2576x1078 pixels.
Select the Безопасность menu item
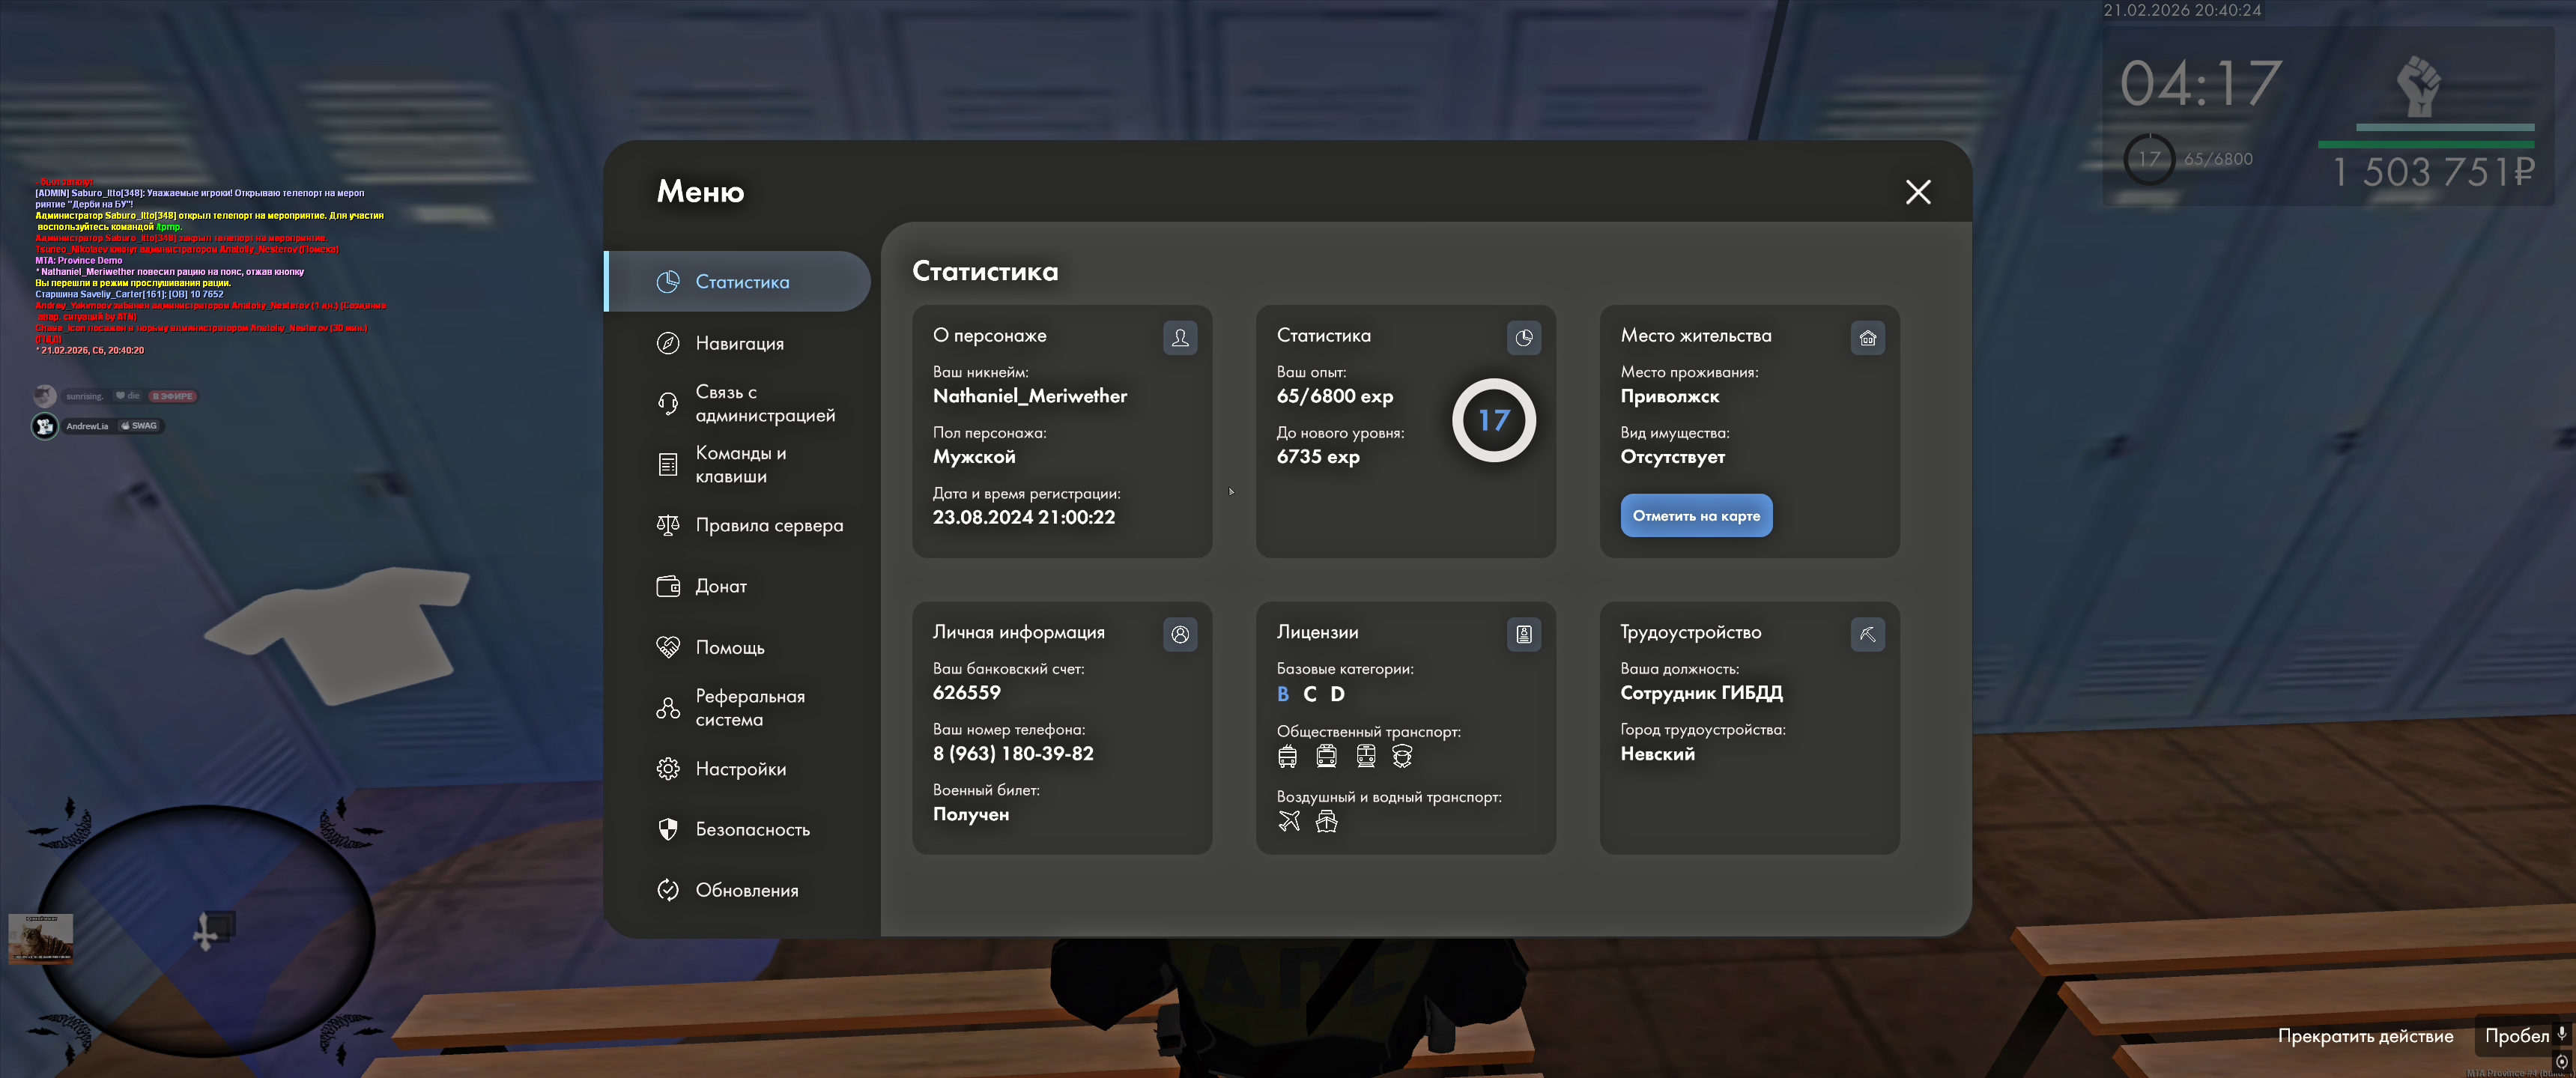point(752,829)
